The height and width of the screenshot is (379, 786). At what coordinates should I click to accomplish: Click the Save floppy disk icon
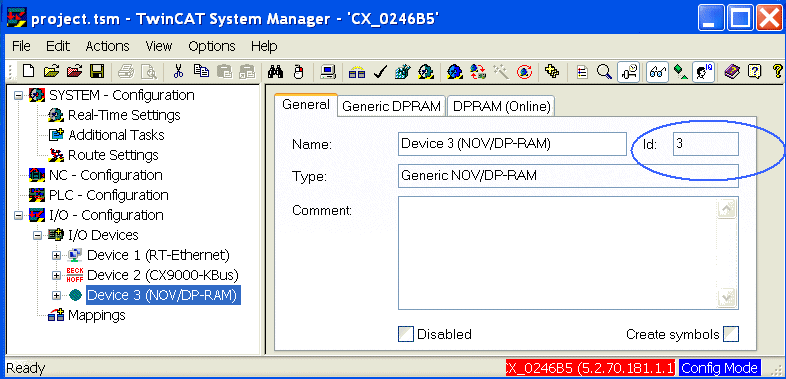pyautogui.click(x=96, y=71)
